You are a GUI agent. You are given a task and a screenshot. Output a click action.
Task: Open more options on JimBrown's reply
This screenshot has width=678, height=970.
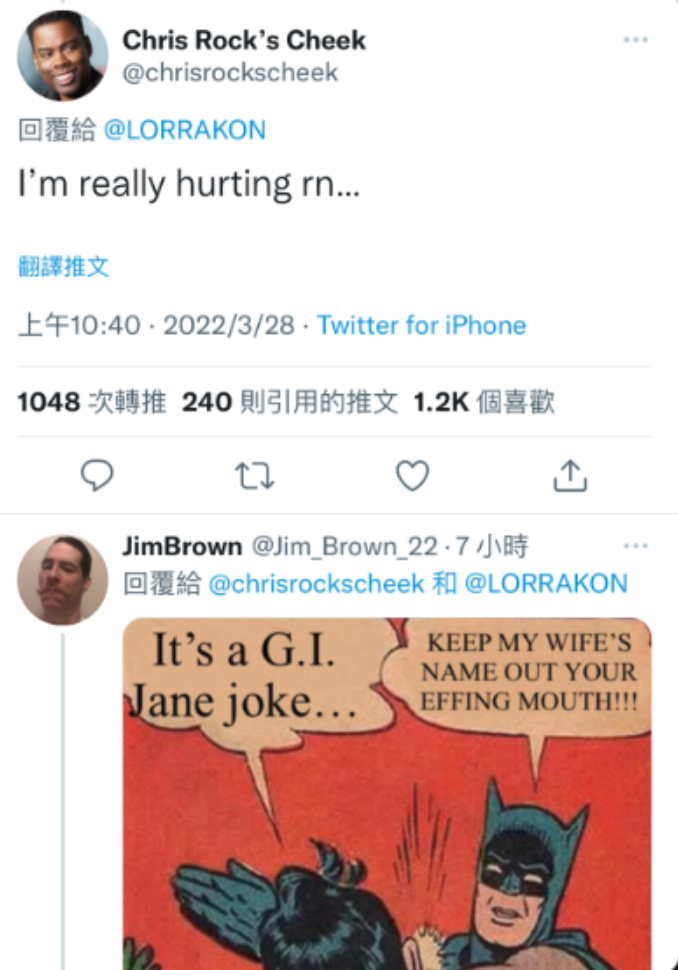[x=636, y=546]
